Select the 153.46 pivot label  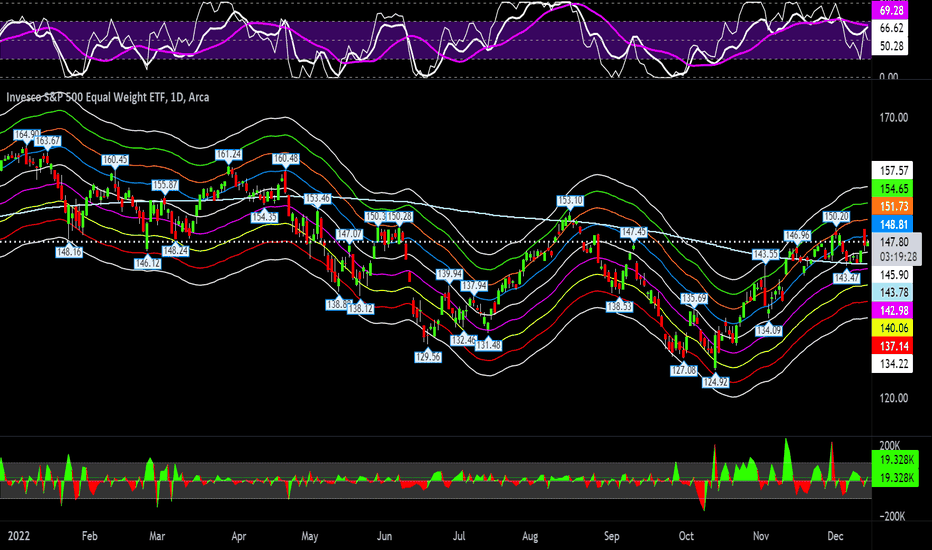(317, 198)
